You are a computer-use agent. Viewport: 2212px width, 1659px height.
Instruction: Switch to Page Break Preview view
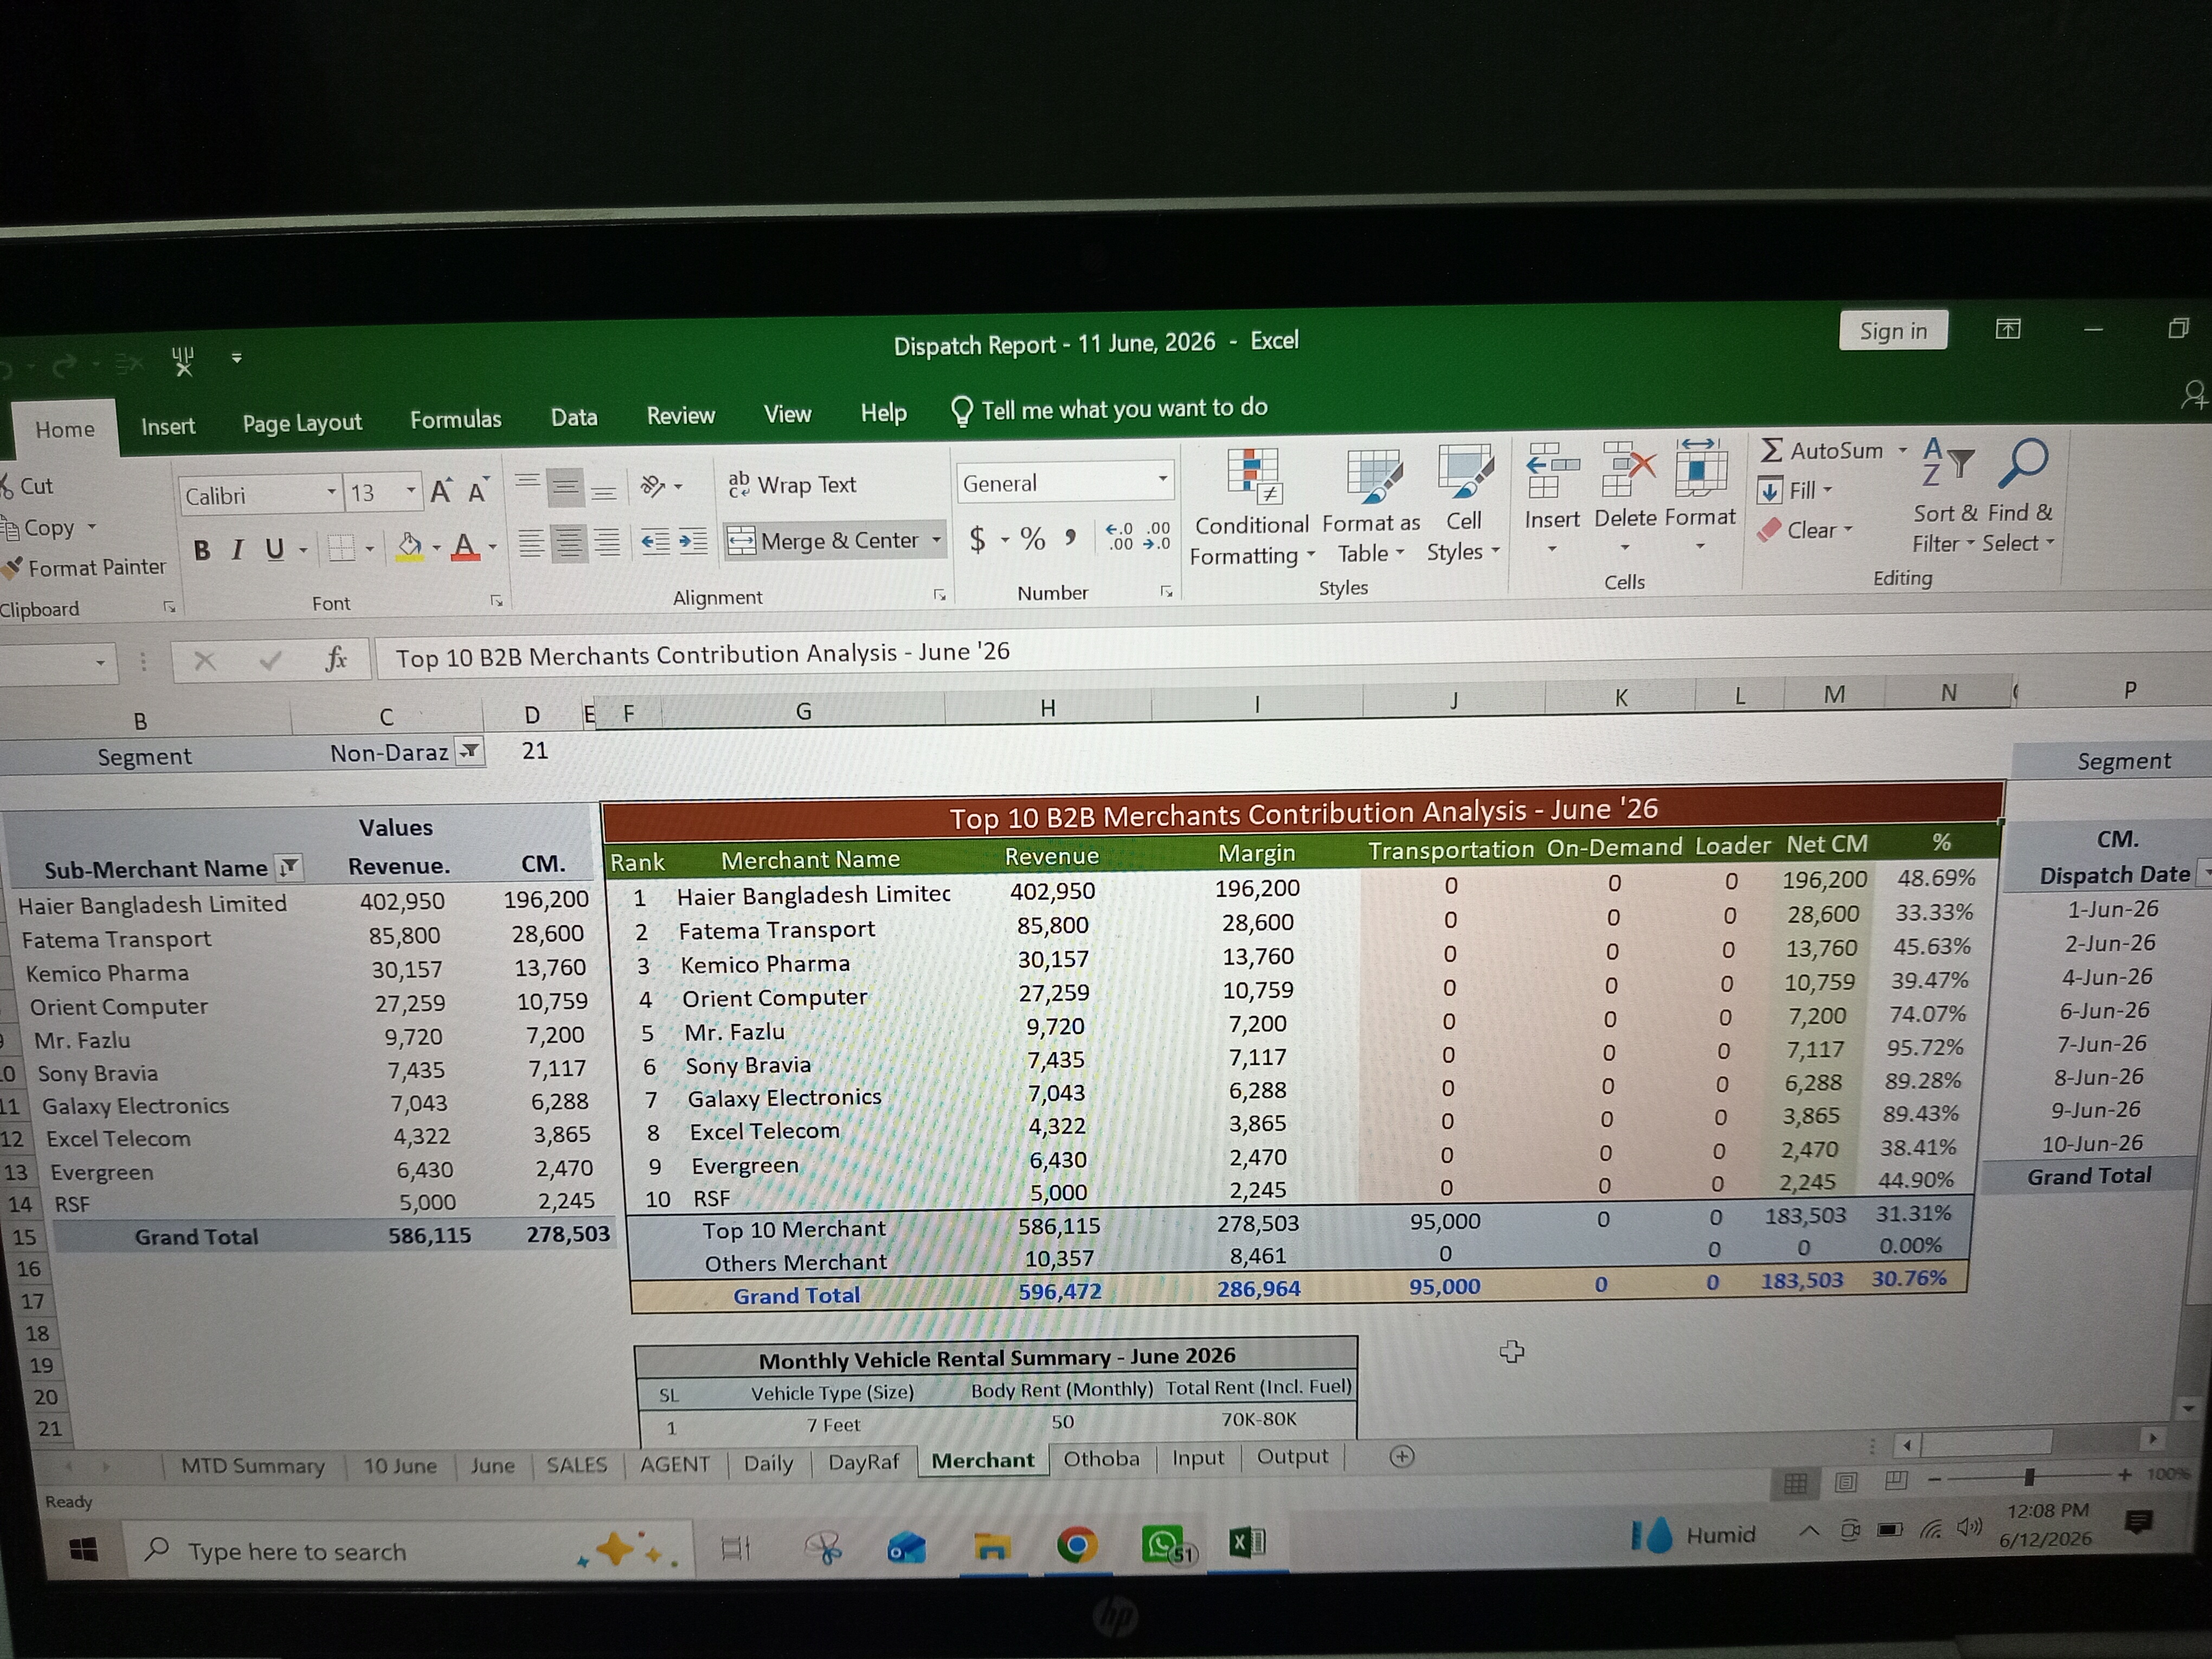[x=1896, y=1480]
